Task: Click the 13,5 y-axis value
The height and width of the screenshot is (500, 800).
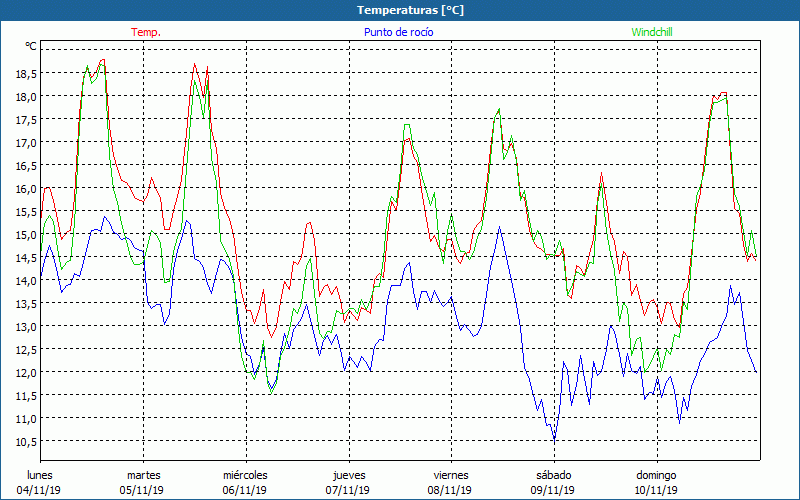Action: point(26,304)
